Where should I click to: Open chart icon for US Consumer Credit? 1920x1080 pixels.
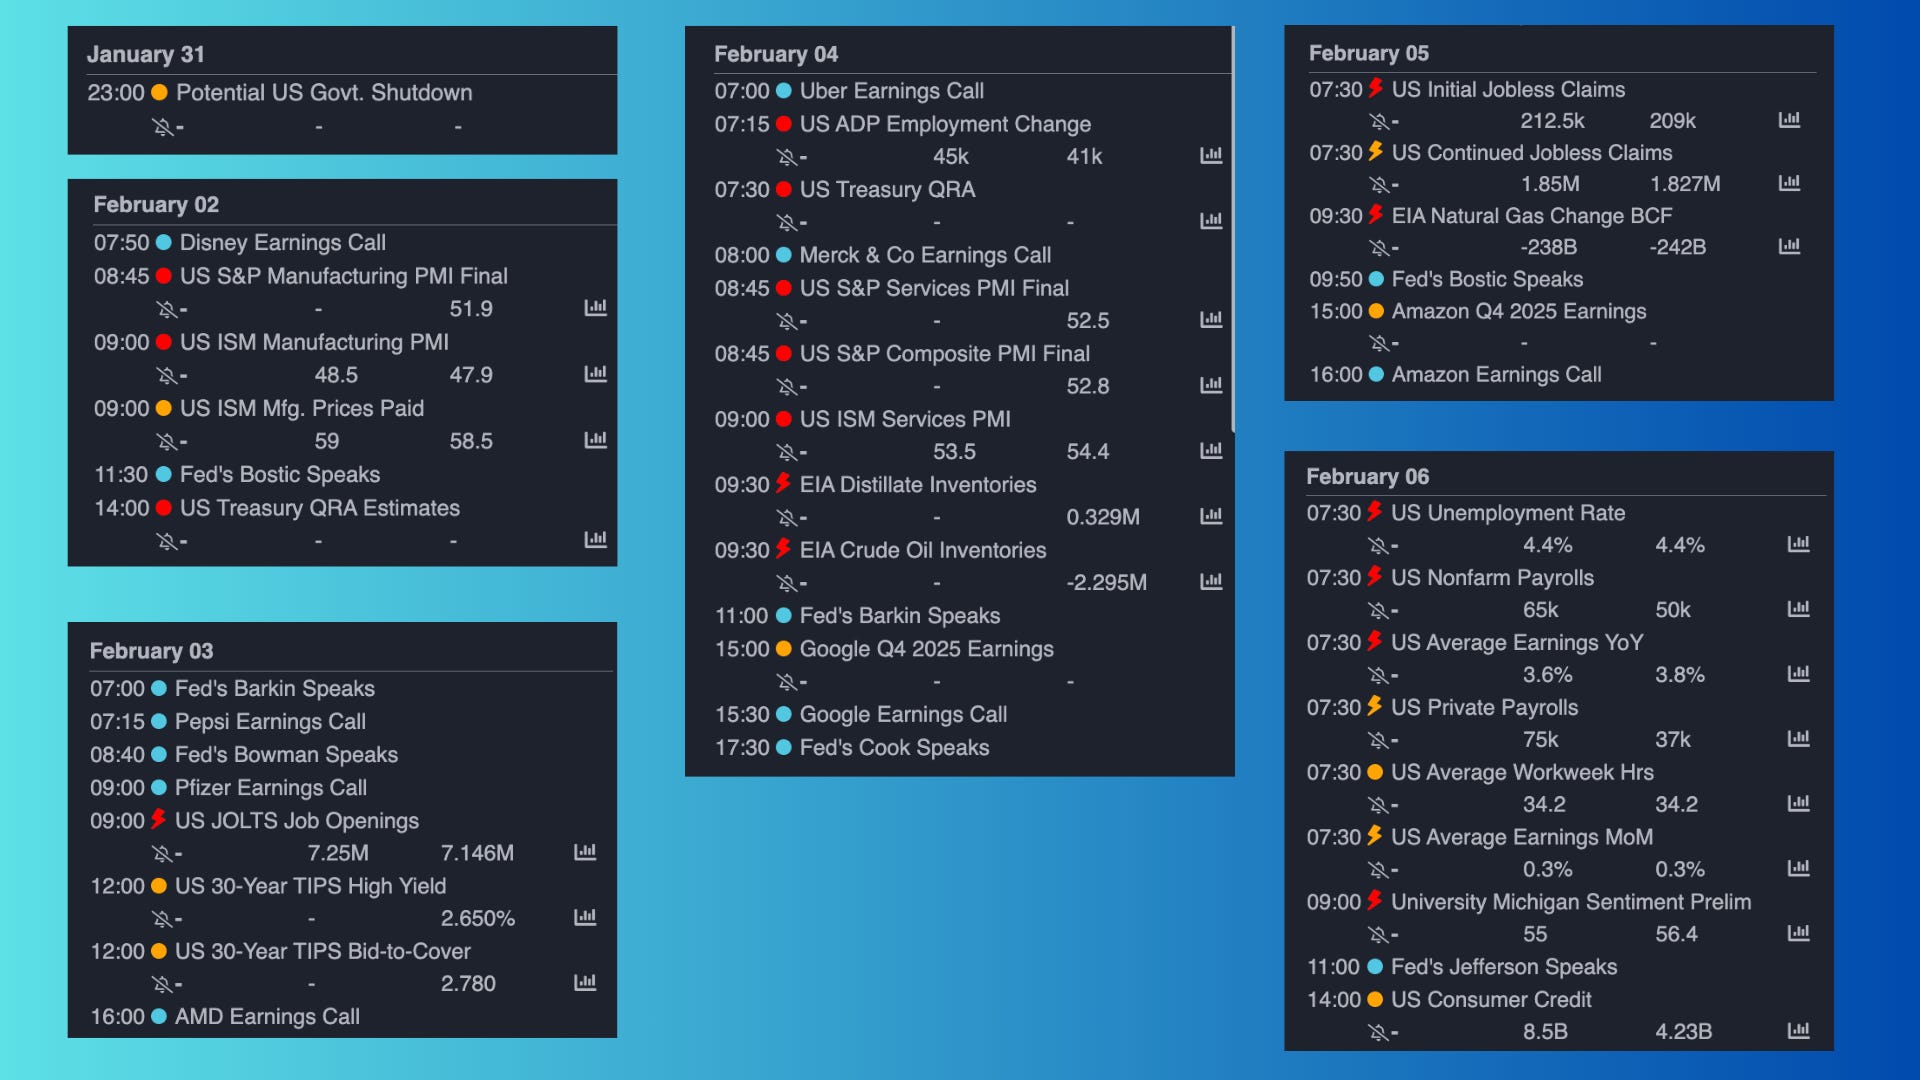pos(1798,1031)
